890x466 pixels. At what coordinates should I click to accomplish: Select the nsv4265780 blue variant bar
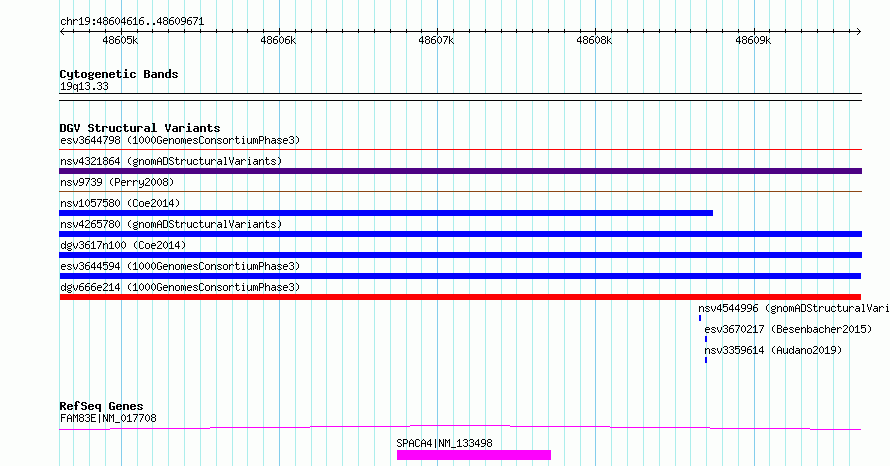460,234
